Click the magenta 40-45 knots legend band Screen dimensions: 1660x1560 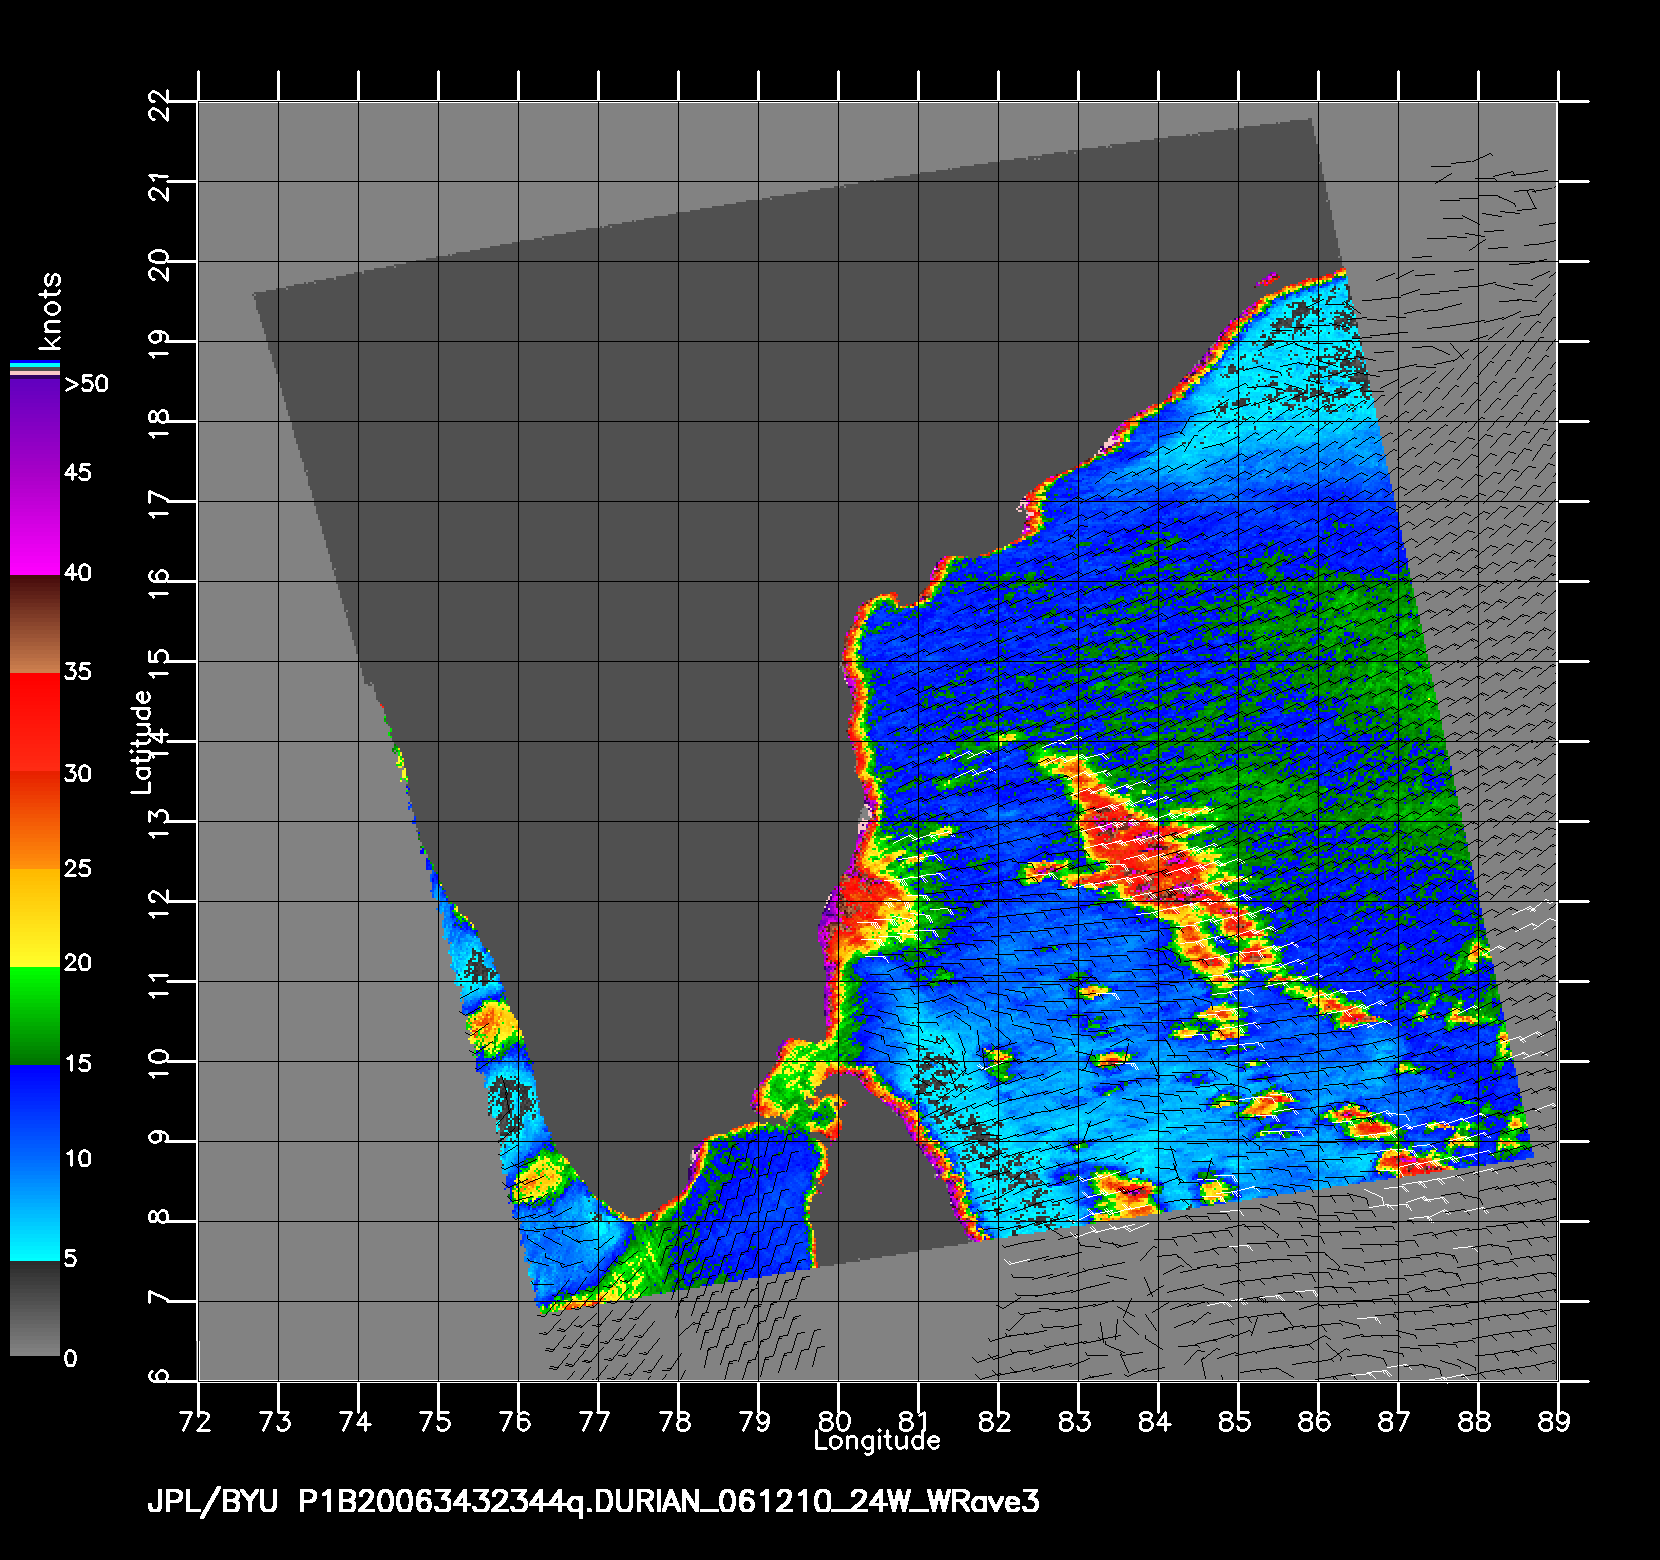(34, 524)
